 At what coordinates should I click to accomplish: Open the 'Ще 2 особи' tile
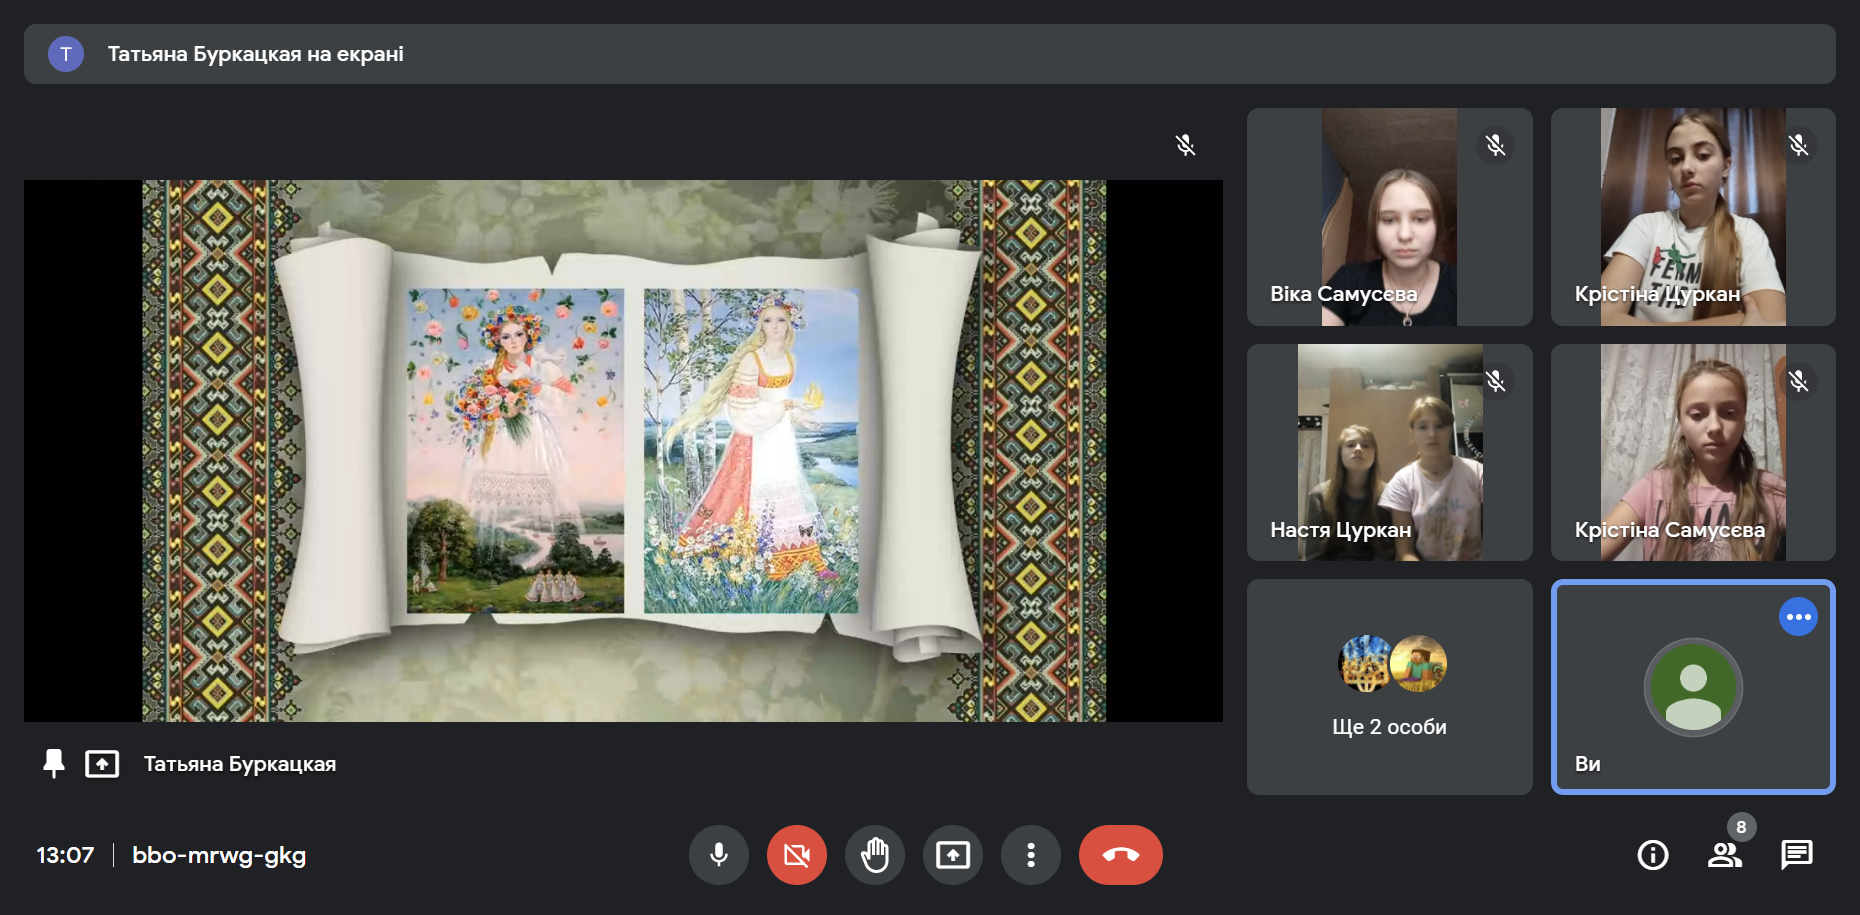click(x=1389, y=687)
